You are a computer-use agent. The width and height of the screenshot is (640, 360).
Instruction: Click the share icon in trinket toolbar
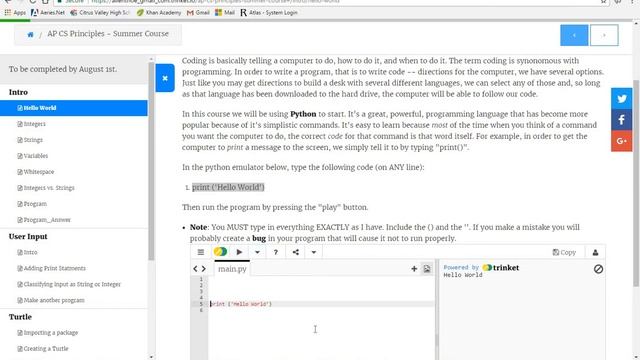point(296,252)
